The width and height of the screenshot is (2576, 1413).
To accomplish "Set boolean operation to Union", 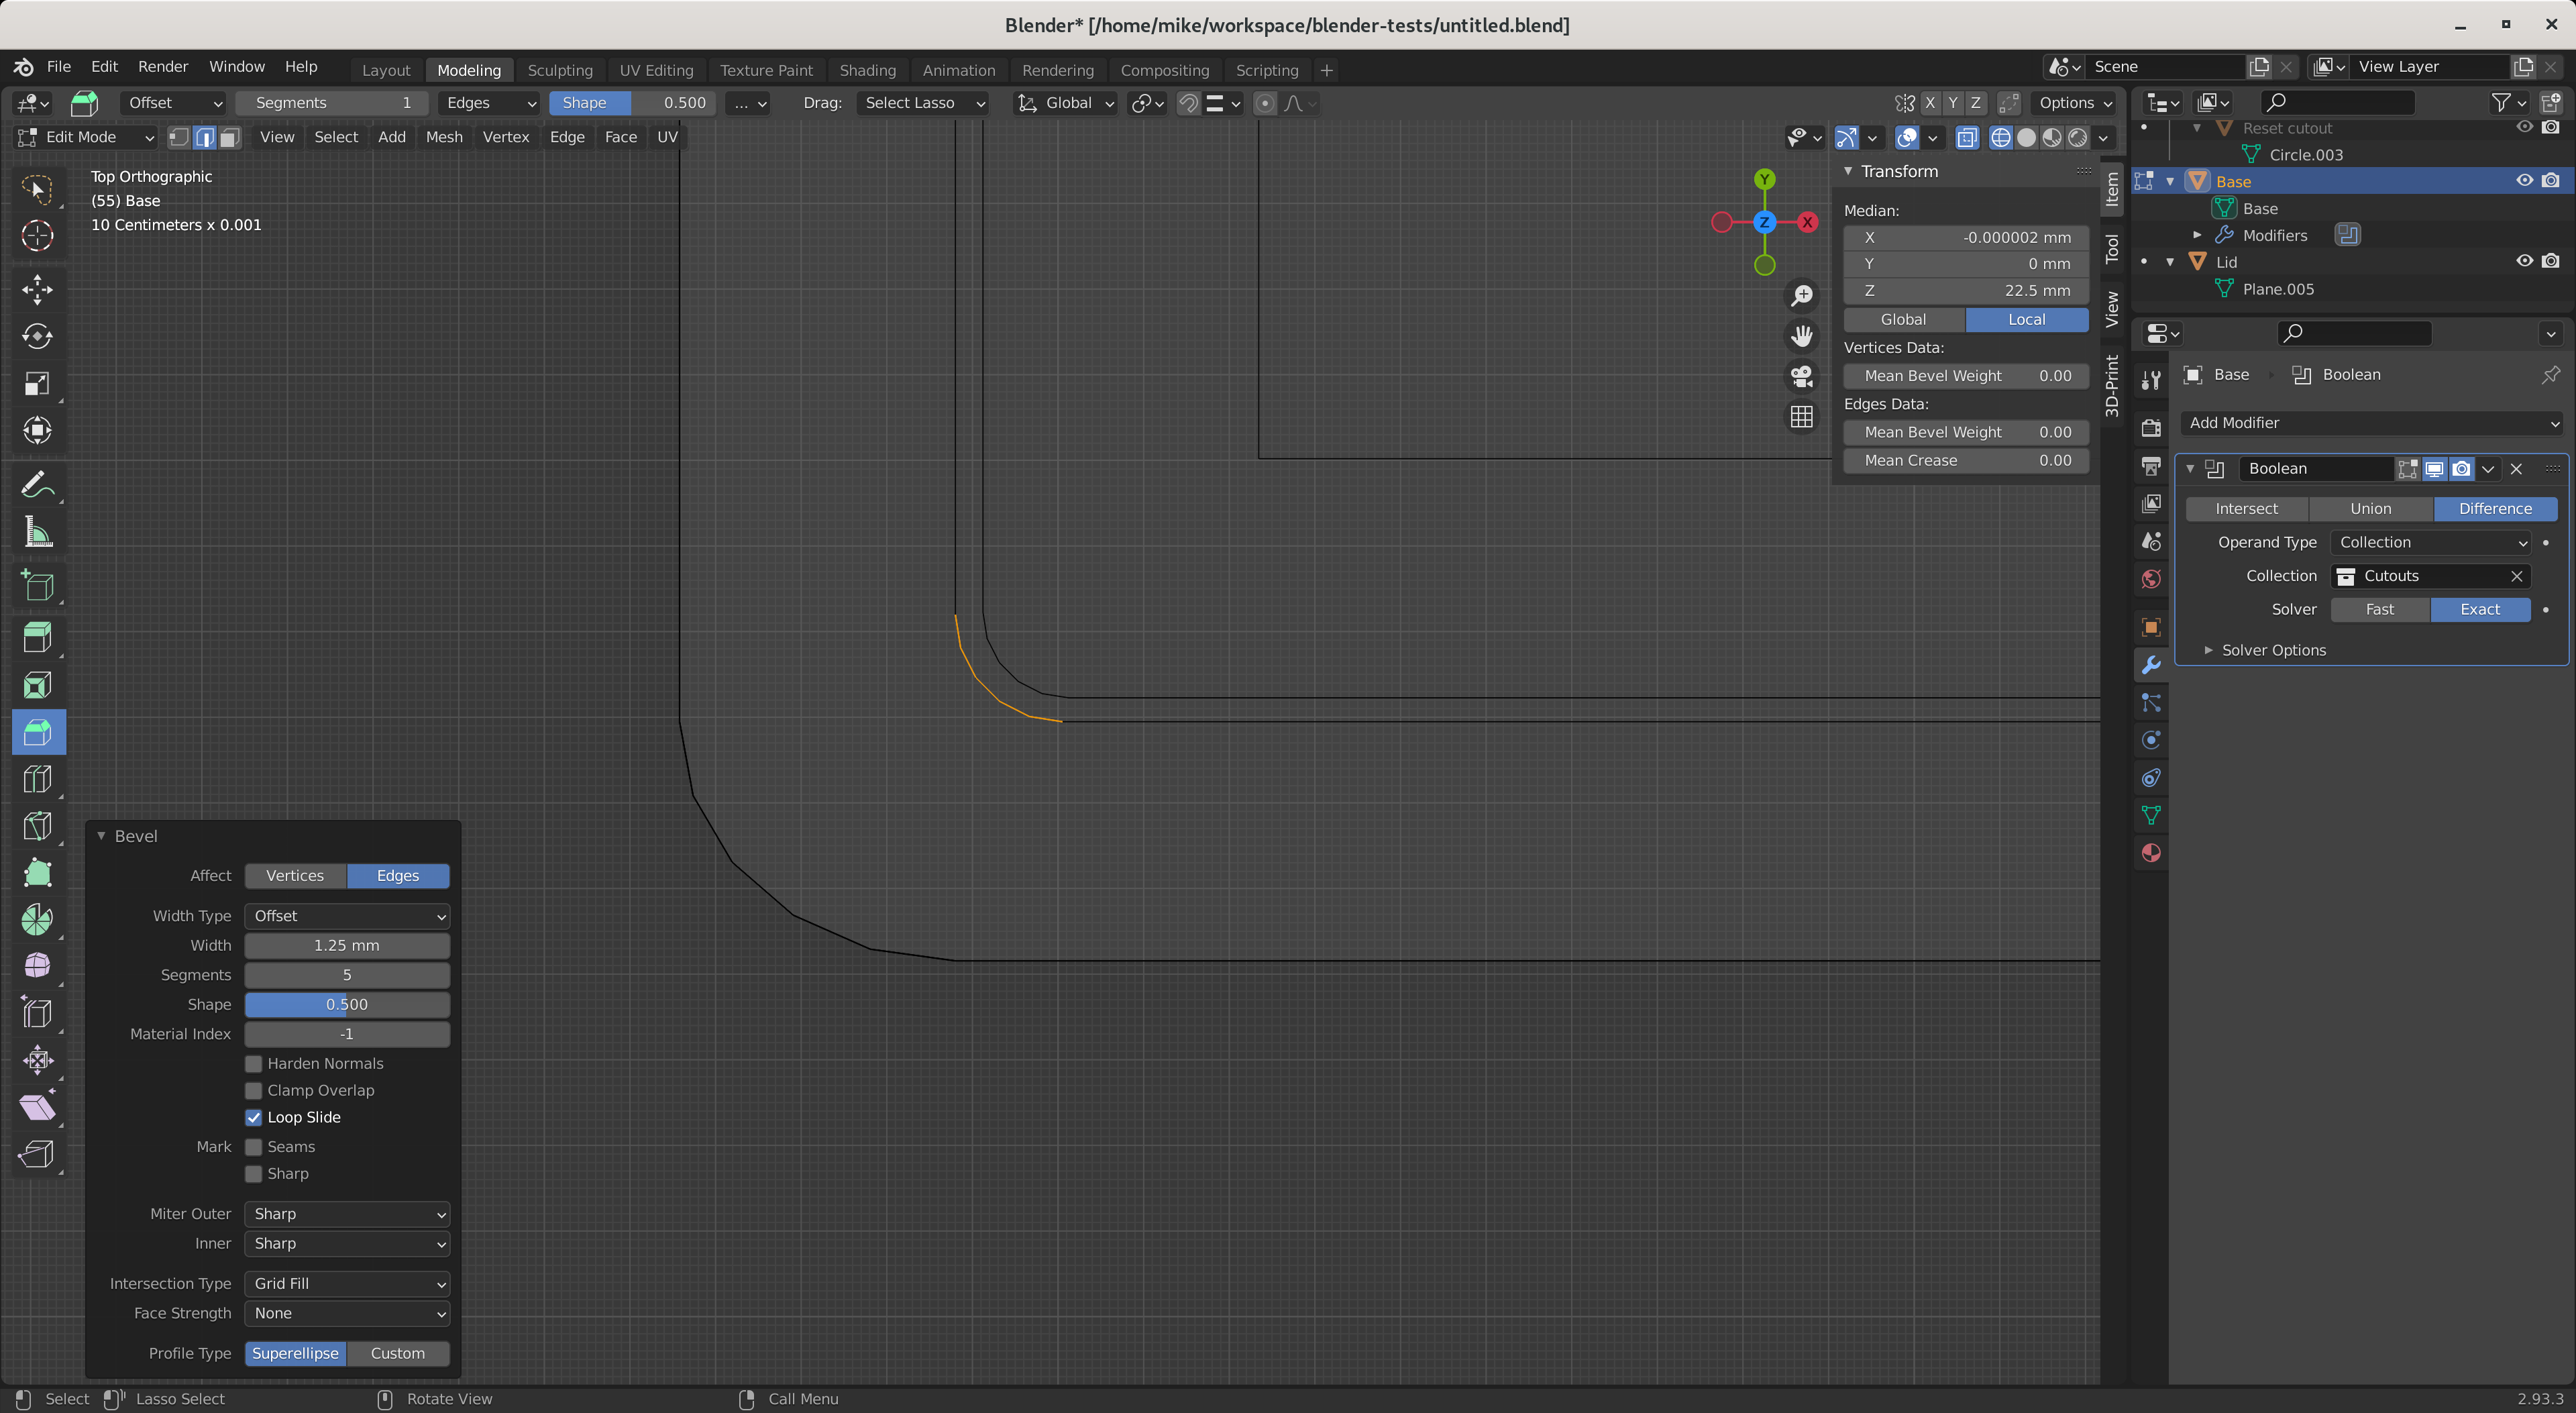I will click(2370, 508).
